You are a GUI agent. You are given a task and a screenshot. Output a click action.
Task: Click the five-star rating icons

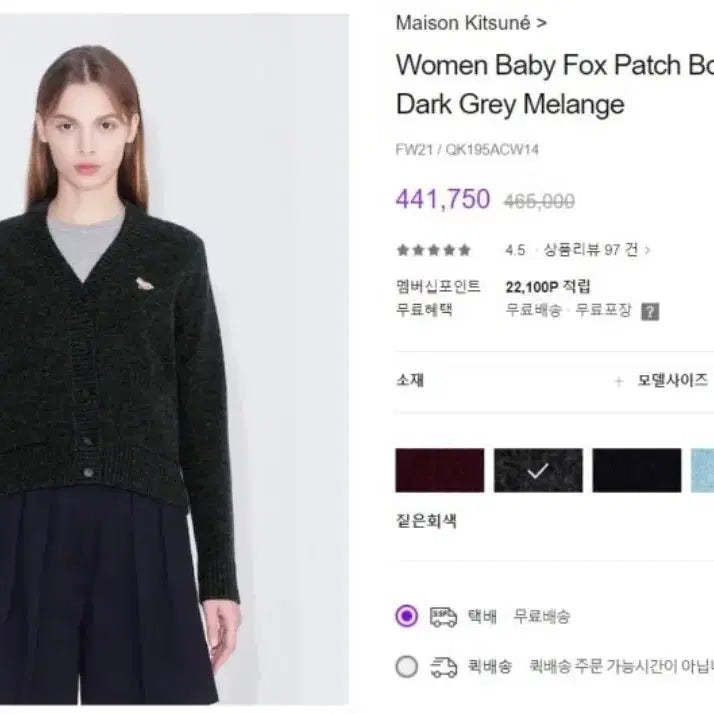coord(434,250)
